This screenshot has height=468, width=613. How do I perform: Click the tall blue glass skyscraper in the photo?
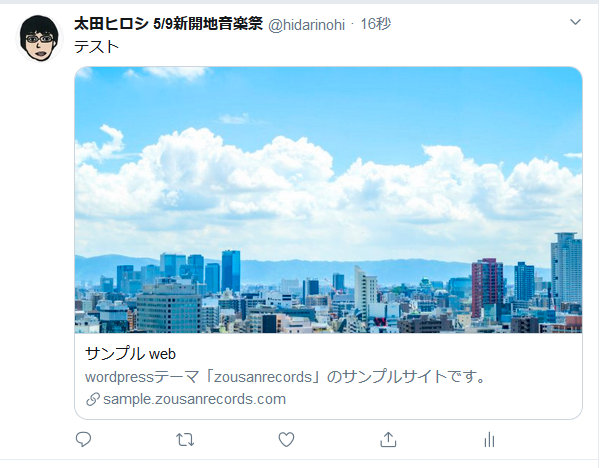click(x=231, y=271)
